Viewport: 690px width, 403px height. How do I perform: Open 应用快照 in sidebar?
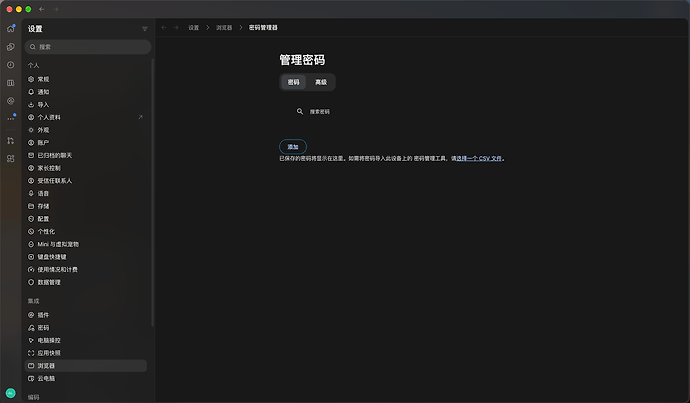click(x=86, y=353)
